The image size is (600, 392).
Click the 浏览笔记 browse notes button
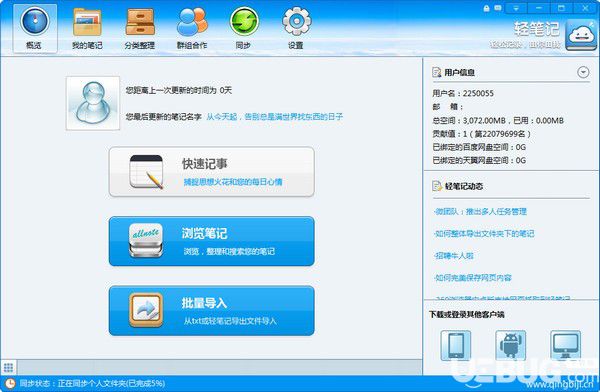click(212, 241)
